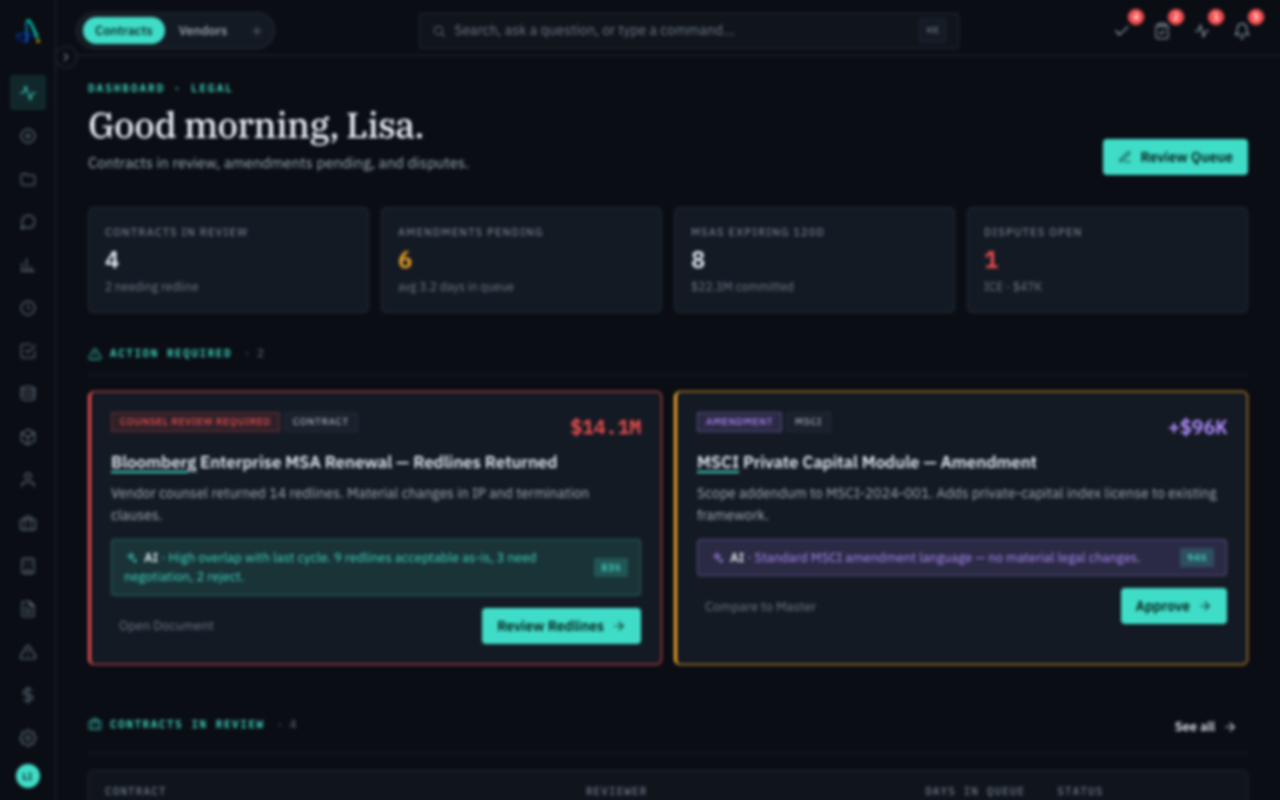Open the activity pulse icon in the sidebar

pyautogui.click(x=28, y=93)
